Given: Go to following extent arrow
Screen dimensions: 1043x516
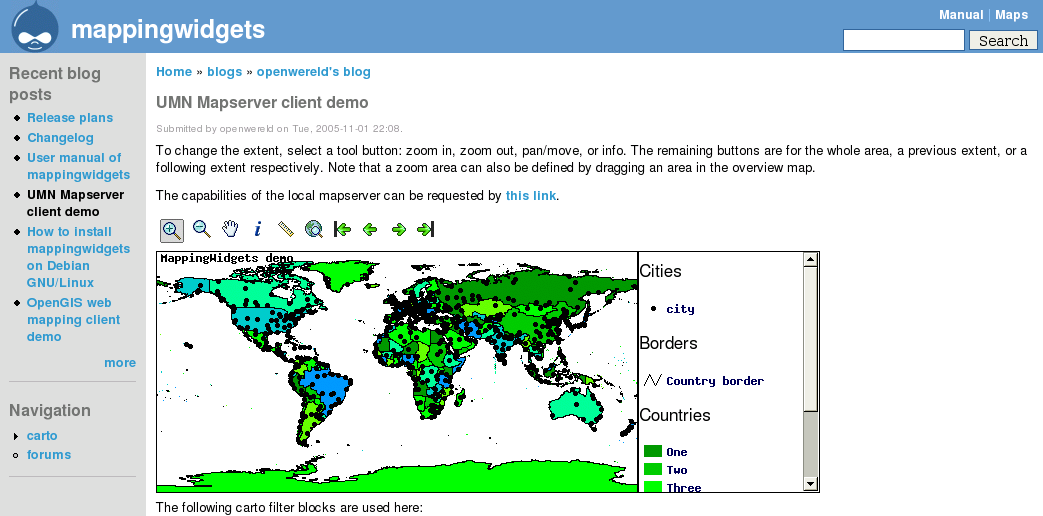Looking at the screenshot, I should coord(398,229).
